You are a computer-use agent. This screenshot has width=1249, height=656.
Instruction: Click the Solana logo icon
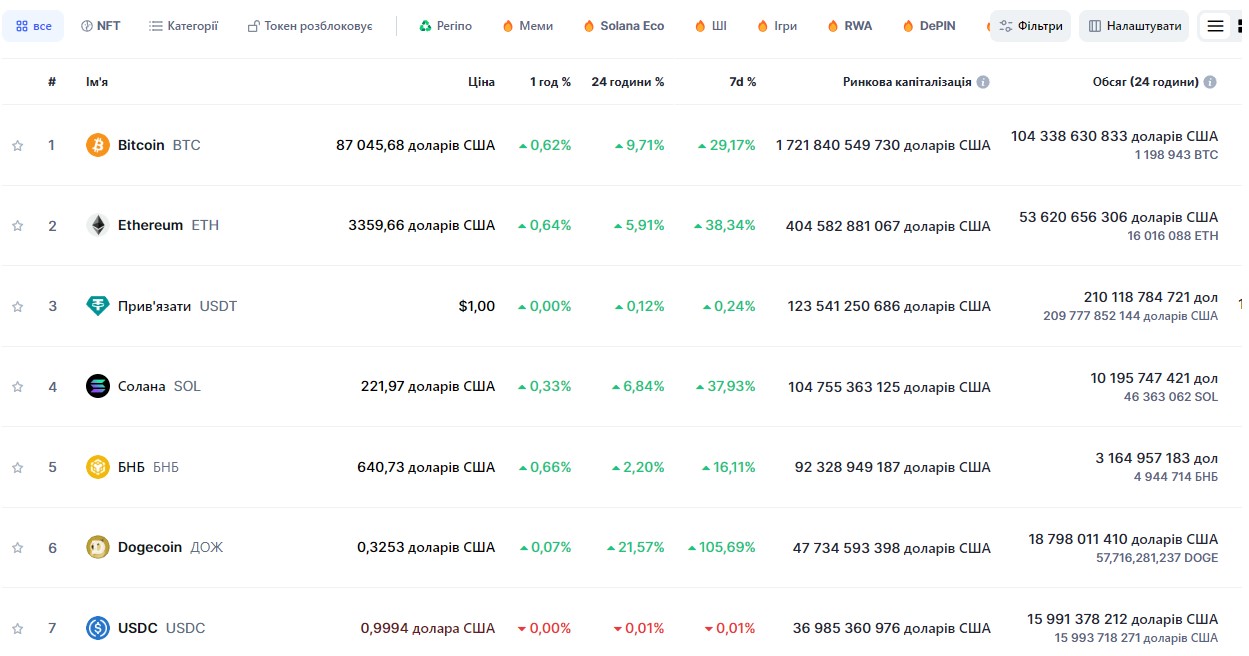97,386
